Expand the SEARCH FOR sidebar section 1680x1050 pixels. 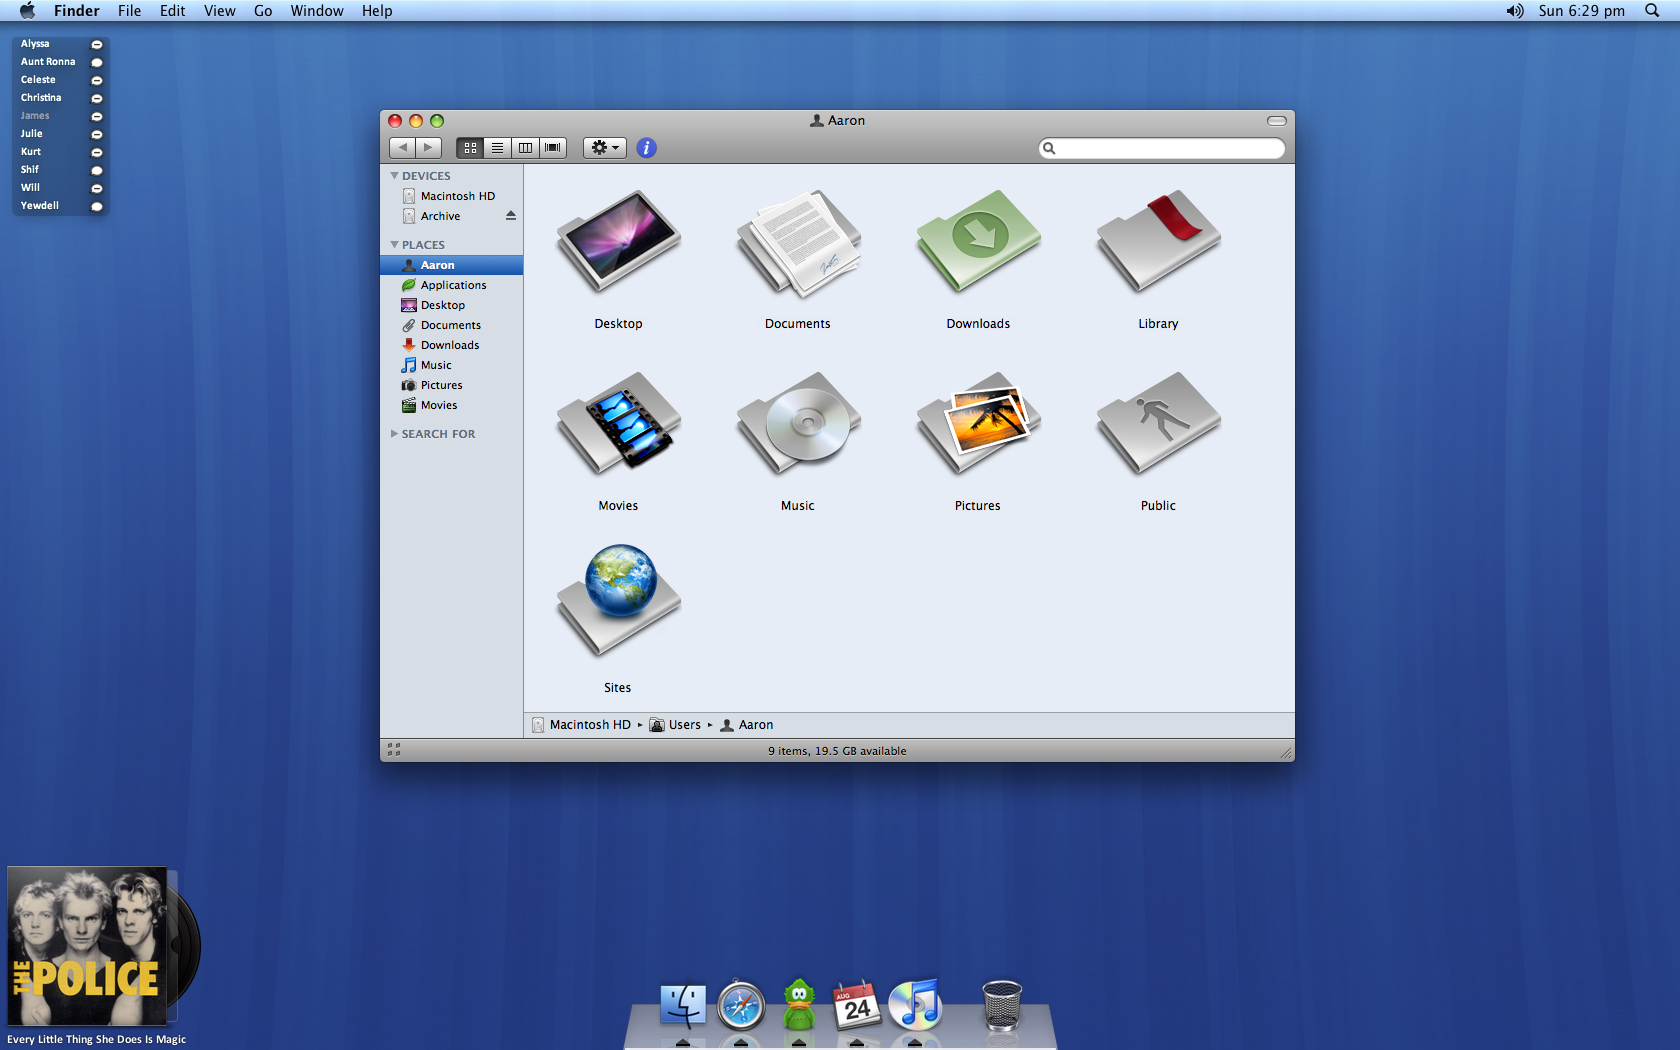click(394, 434)
